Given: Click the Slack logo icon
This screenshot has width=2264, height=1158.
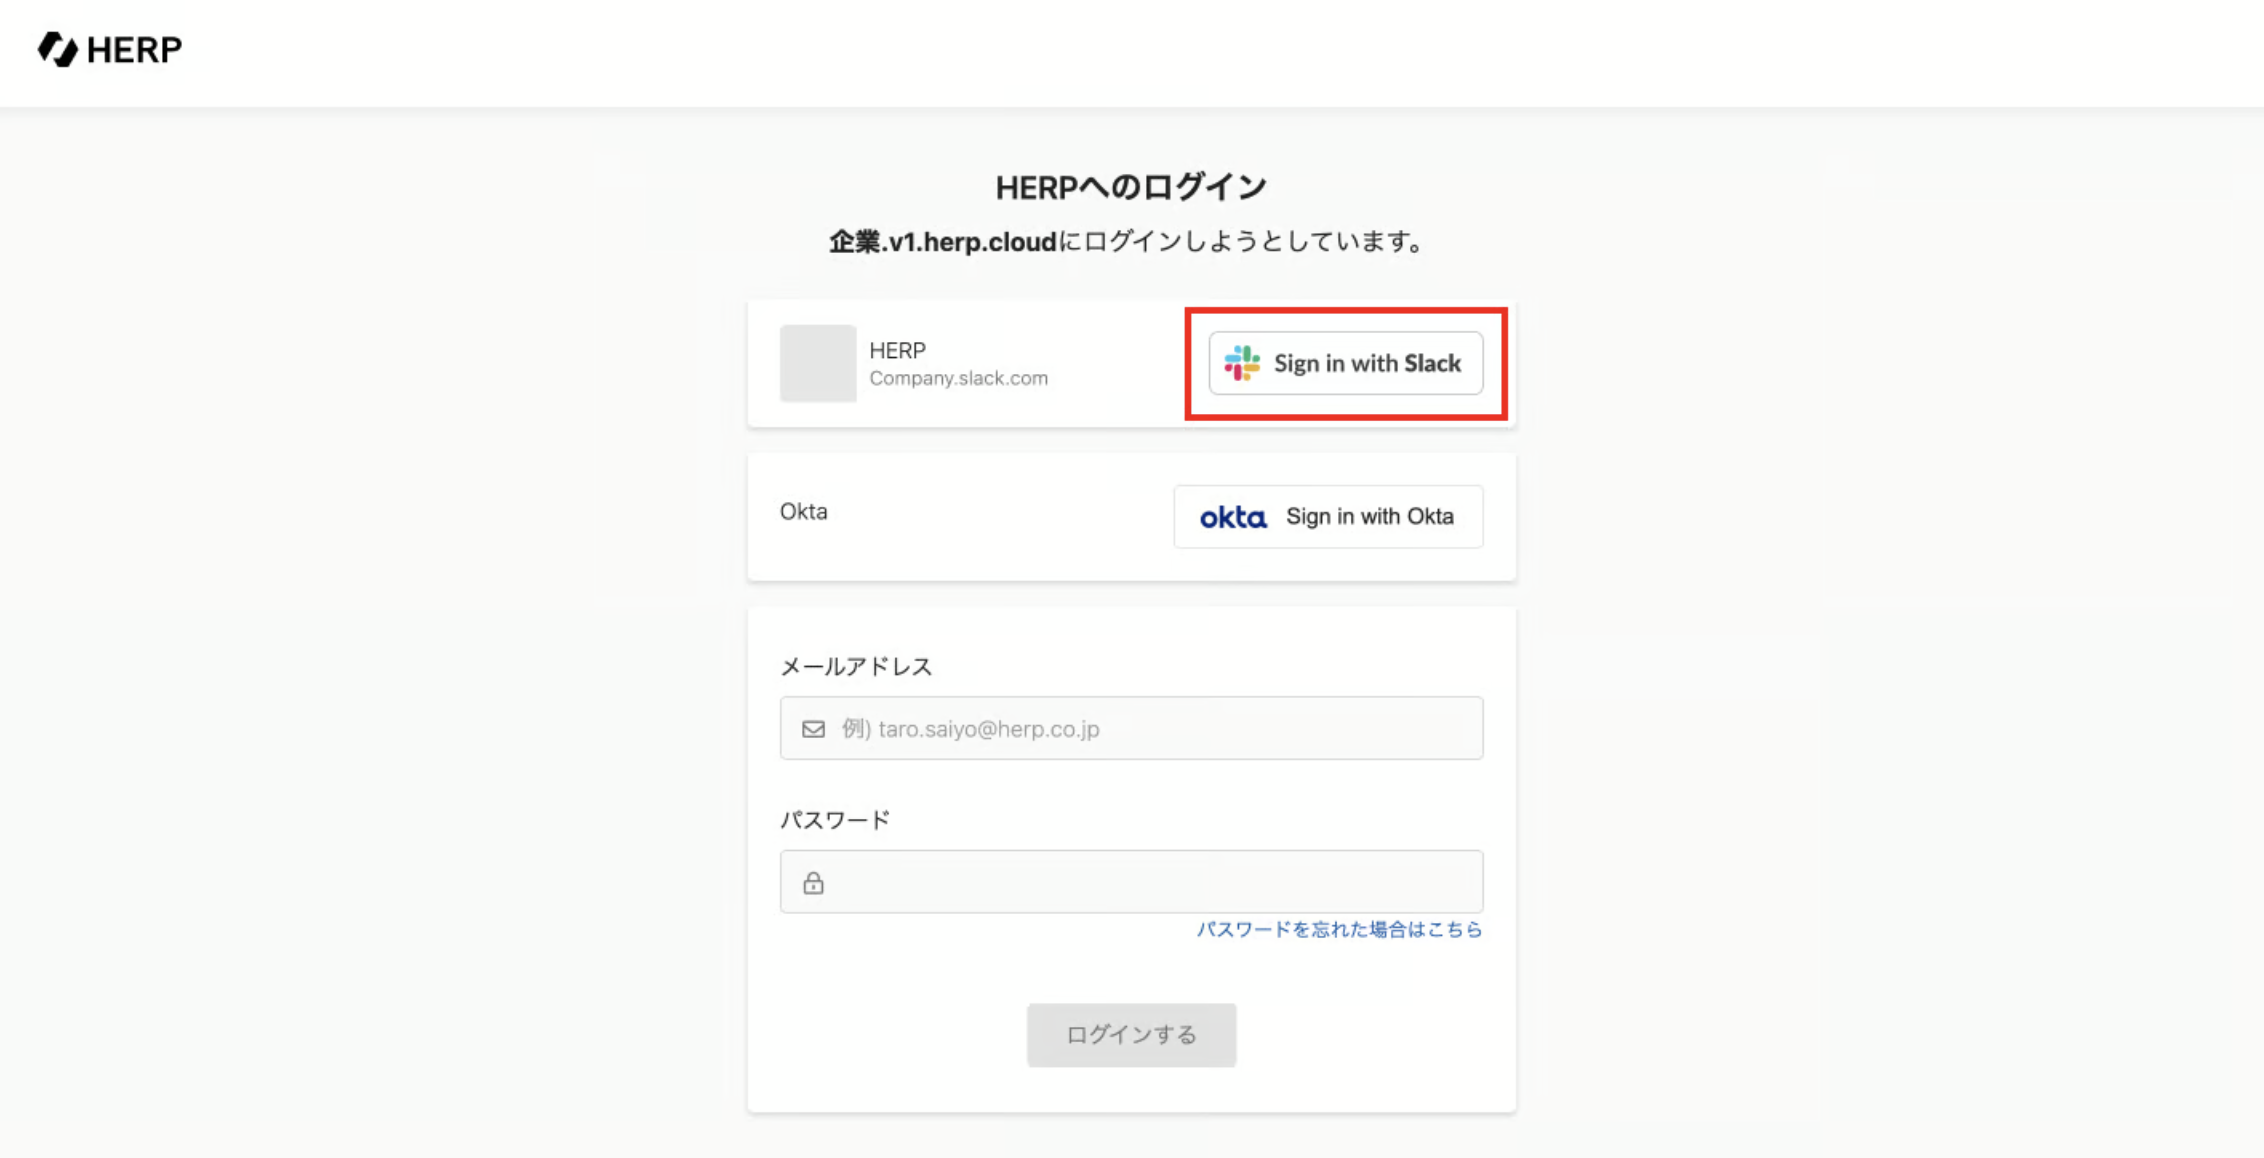Looking at the screenshot, I should click(1242, 363).
